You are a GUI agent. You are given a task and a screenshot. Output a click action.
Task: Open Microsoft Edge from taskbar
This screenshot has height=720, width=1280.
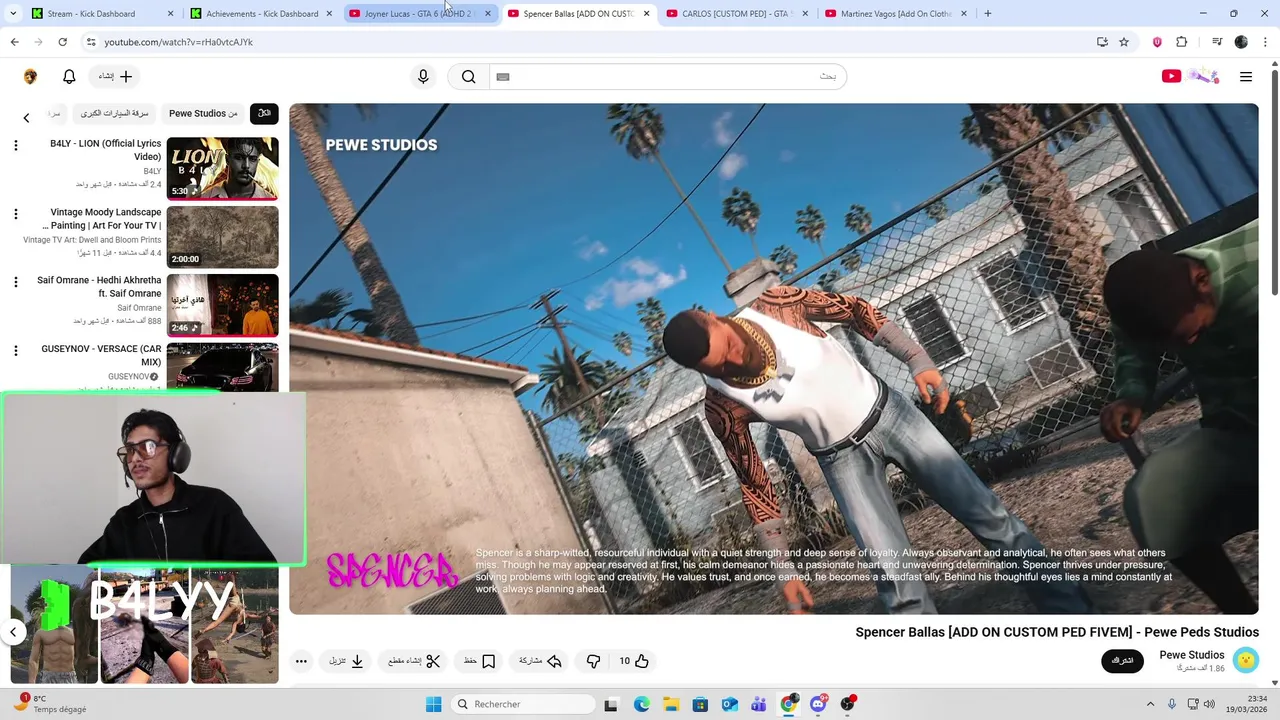pyautogui.click(x=641, y=704)
